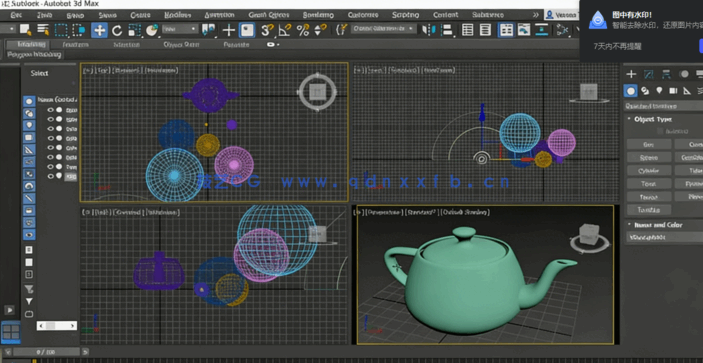Toggle 3D Snaps button
Screen dimensions: 703x363
pos(268,30)
